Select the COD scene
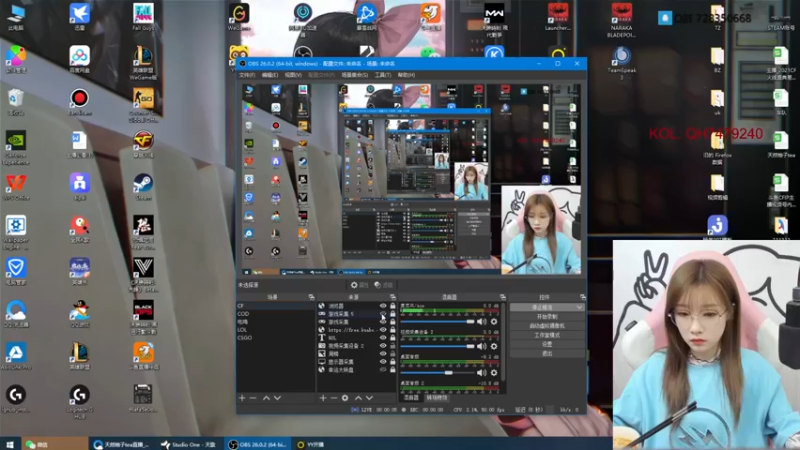Viewport: 800px width, 450px height. click(276, 314)
